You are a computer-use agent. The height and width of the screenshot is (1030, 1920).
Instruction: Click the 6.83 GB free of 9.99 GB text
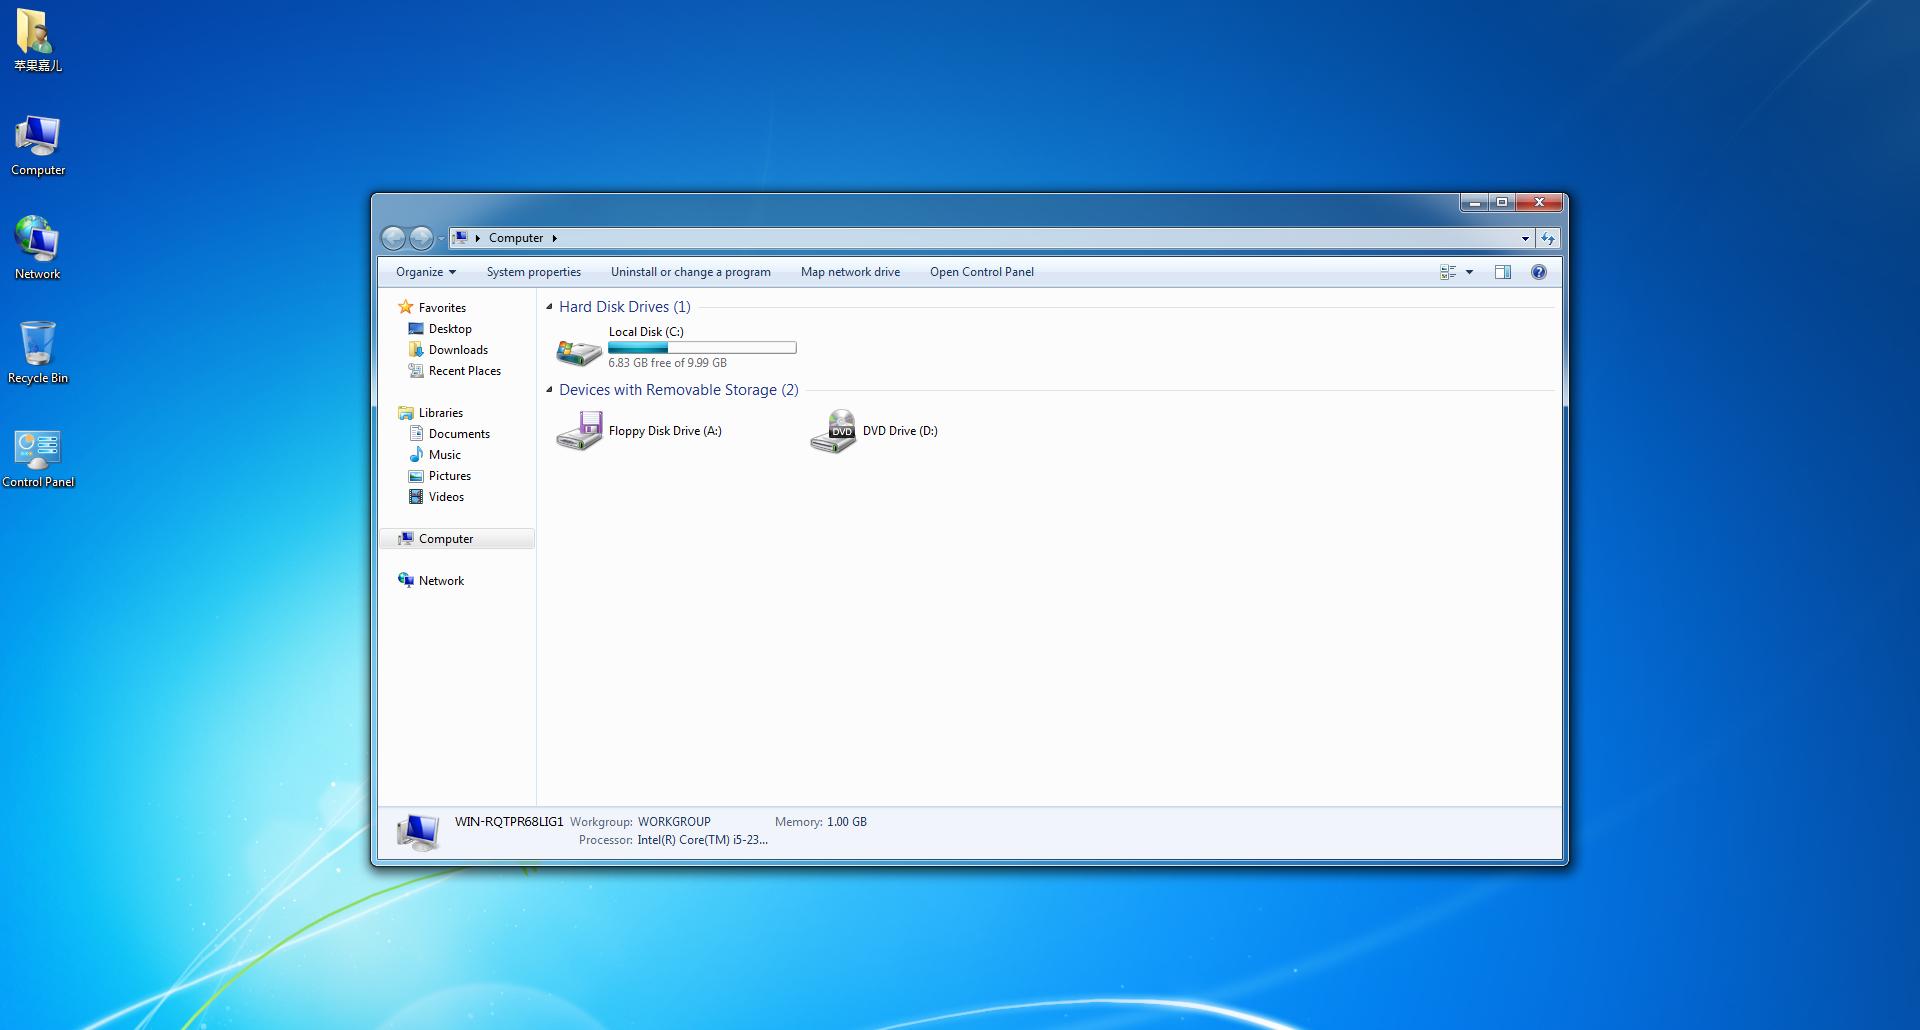(x=668, y=363)
